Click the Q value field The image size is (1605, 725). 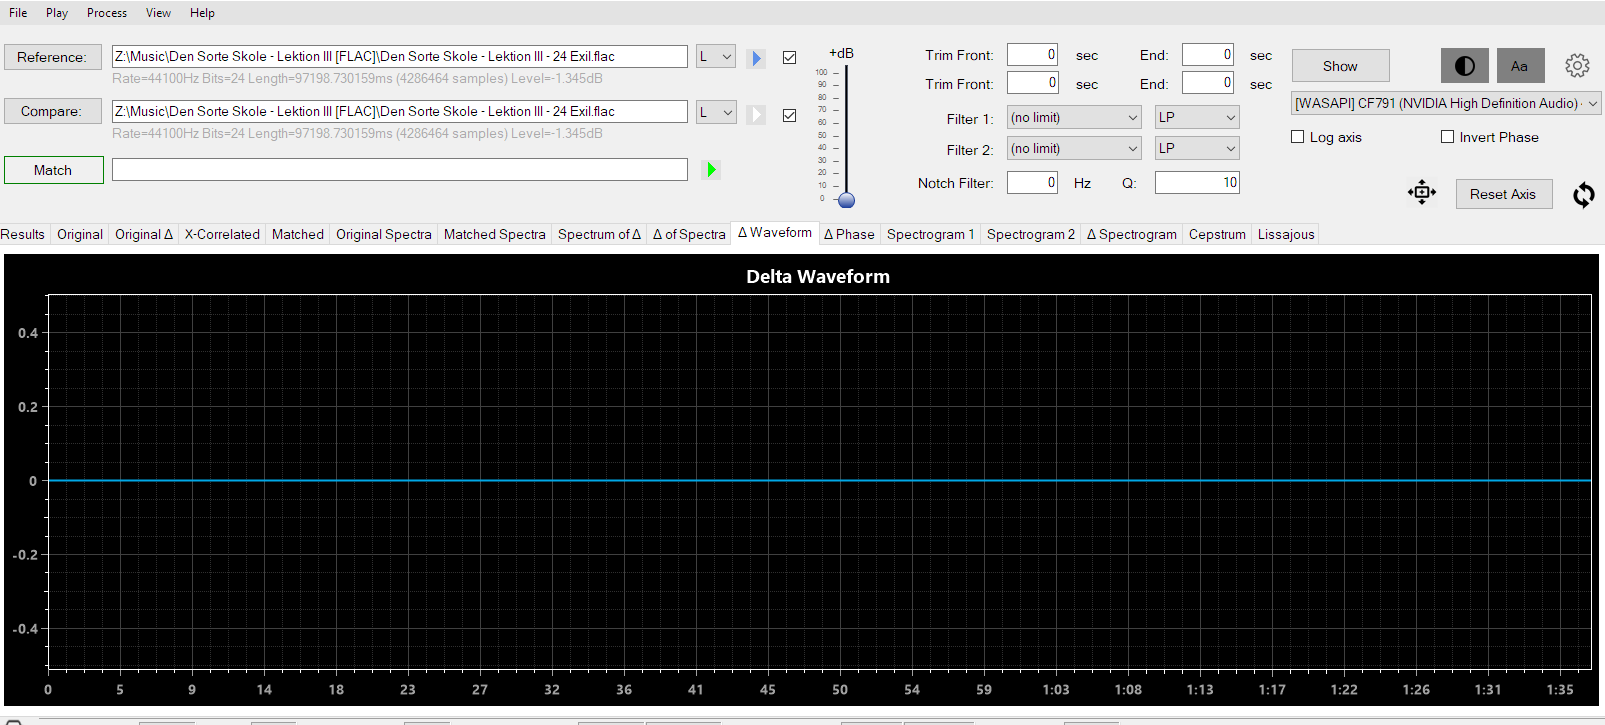coord(1197,182)
